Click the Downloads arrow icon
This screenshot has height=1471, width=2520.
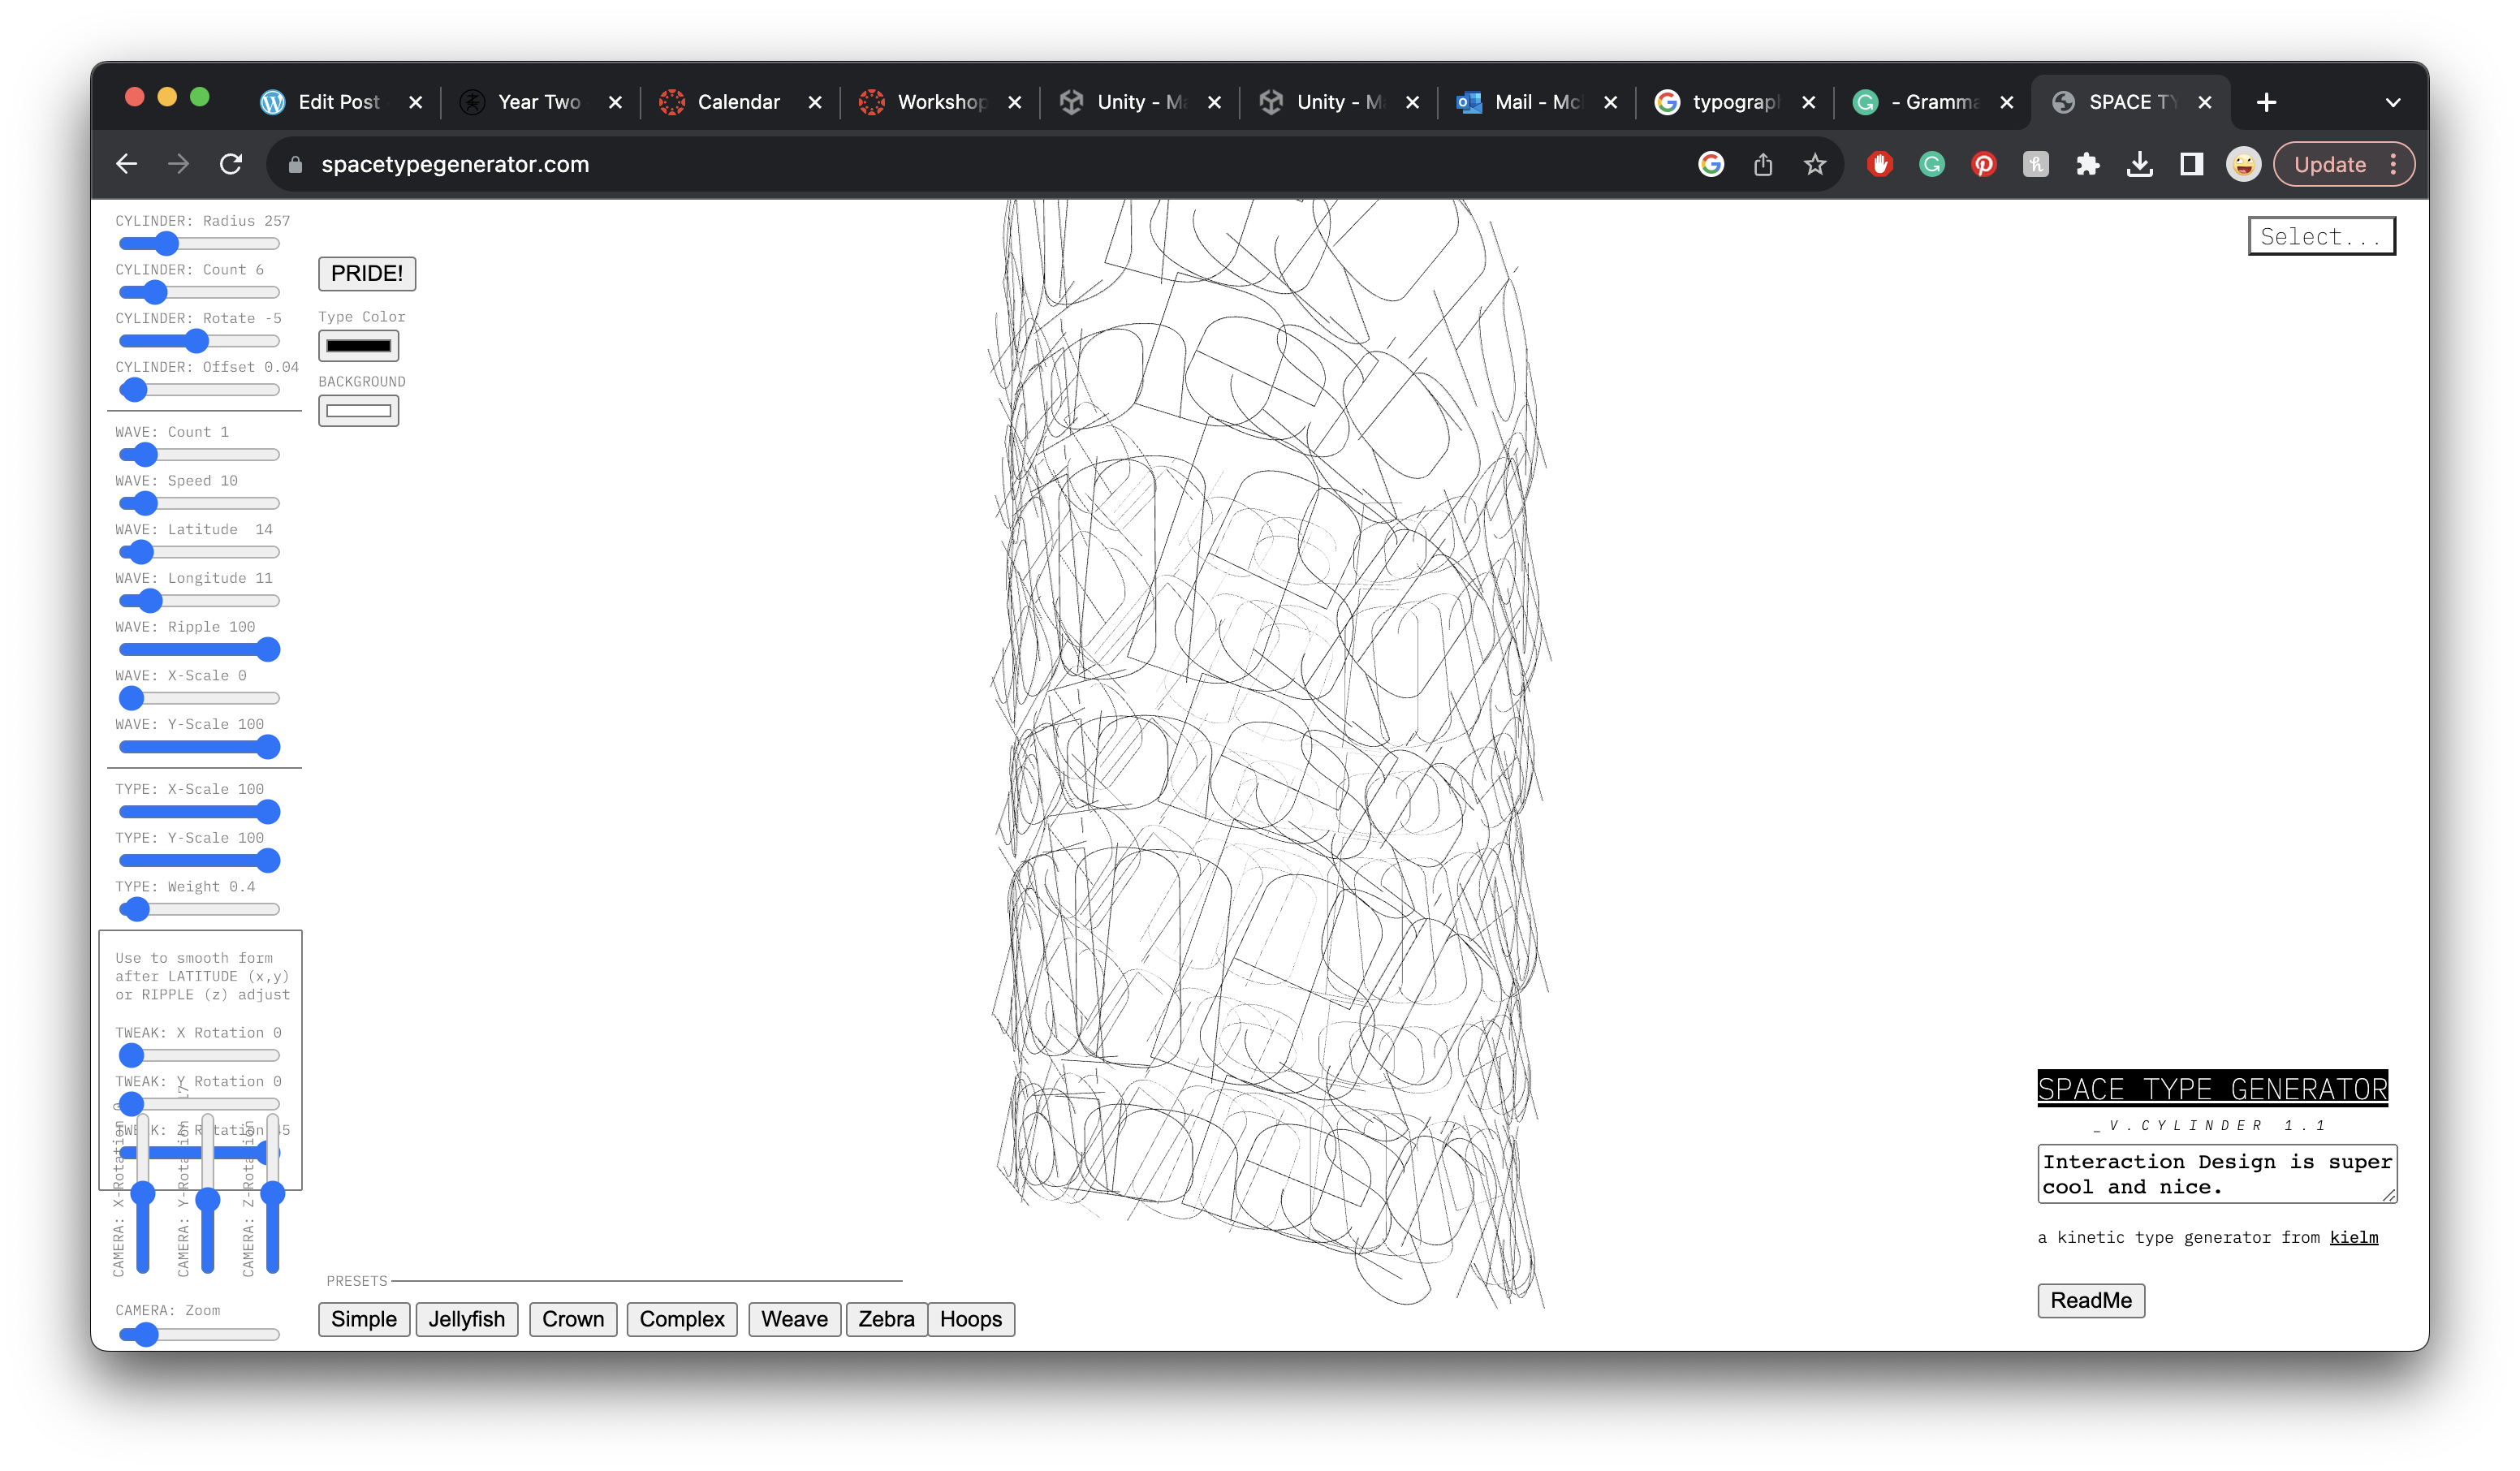point(2140,164)
